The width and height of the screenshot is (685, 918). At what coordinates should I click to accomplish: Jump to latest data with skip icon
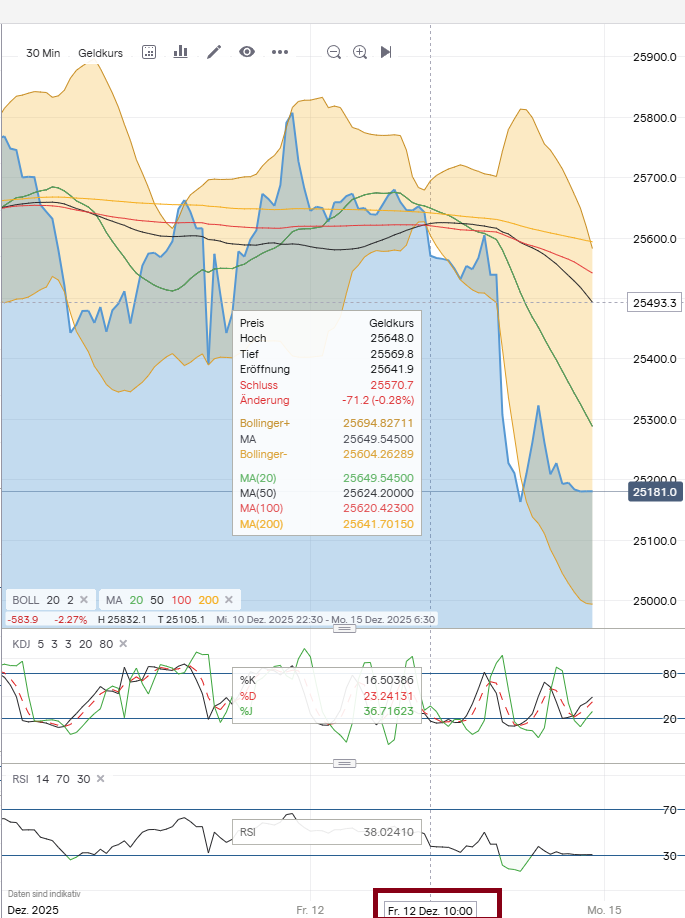click(x=386, y=52)
